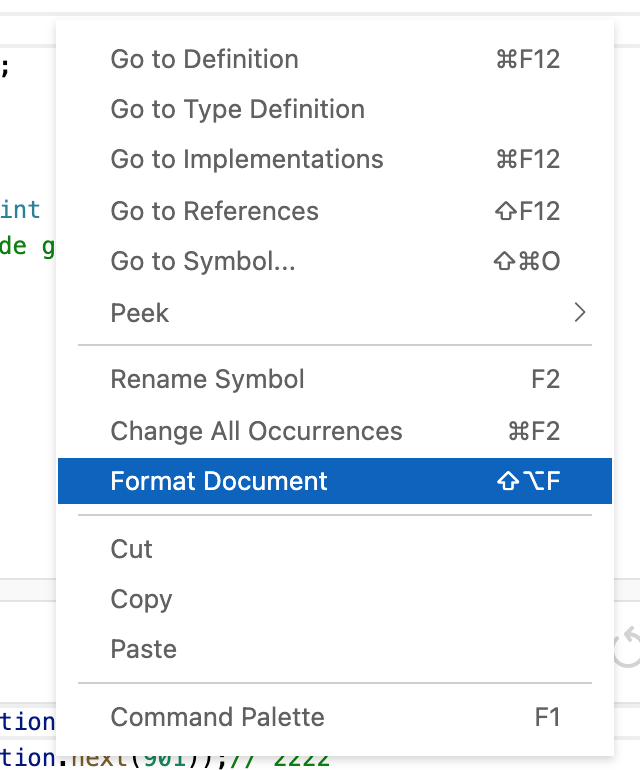The height and width of the screenshot is (770, 640).
Task: Select Go to Symbol... option
Action: (202, 262)
